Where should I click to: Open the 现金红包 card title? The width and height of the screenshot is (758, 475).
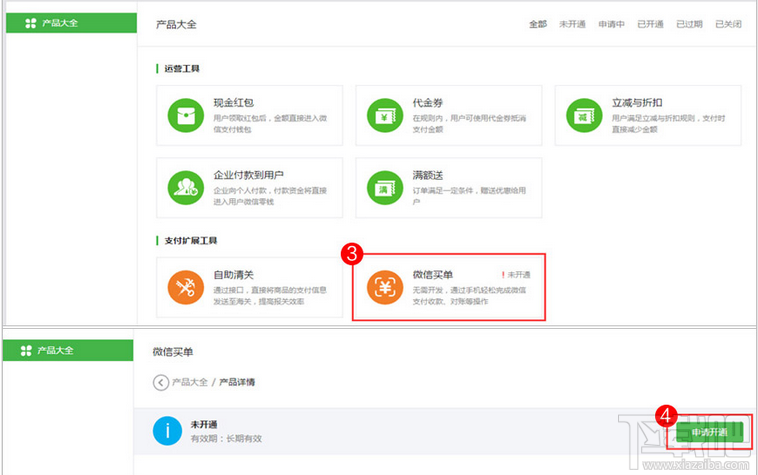pos(233,102)
